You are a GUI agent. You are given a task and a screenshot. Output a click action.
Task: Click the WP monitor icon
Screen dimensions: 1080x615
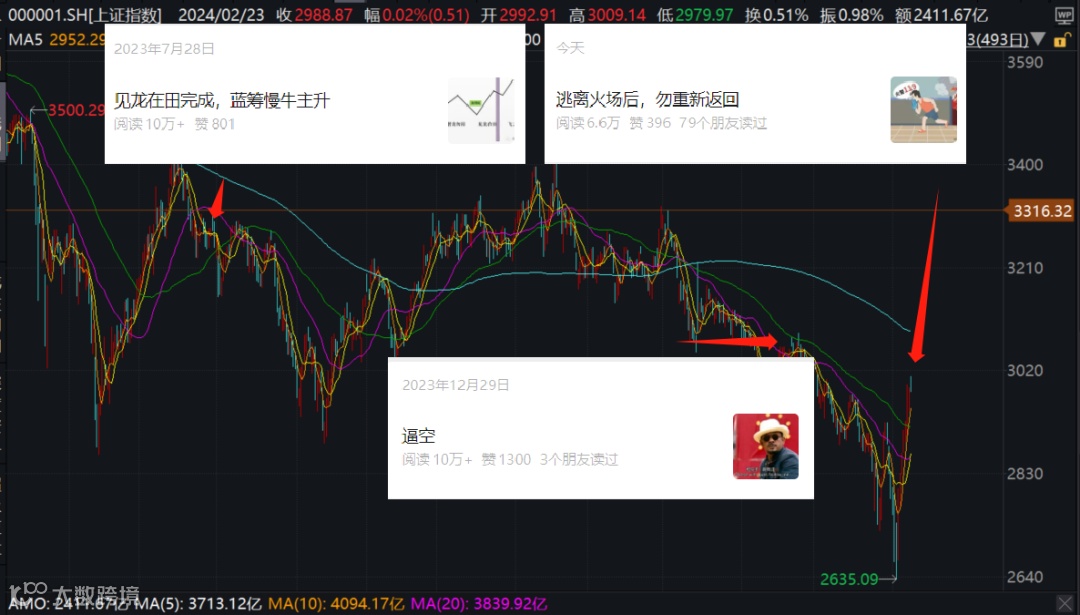1063,15
